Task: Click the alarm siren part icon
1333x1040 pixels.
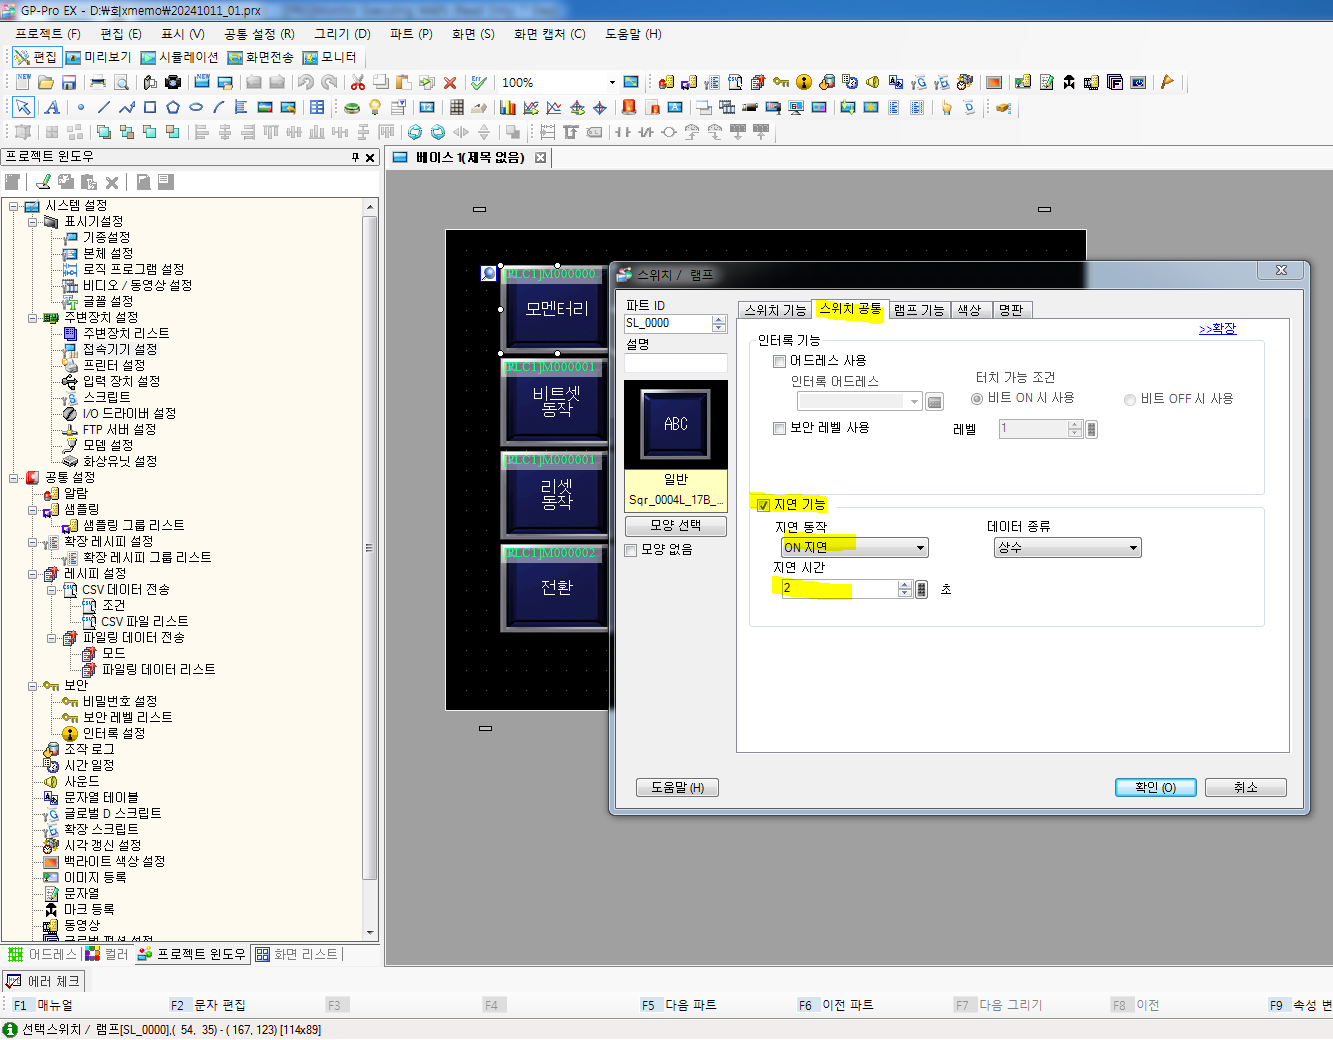Action: point(629,107)
